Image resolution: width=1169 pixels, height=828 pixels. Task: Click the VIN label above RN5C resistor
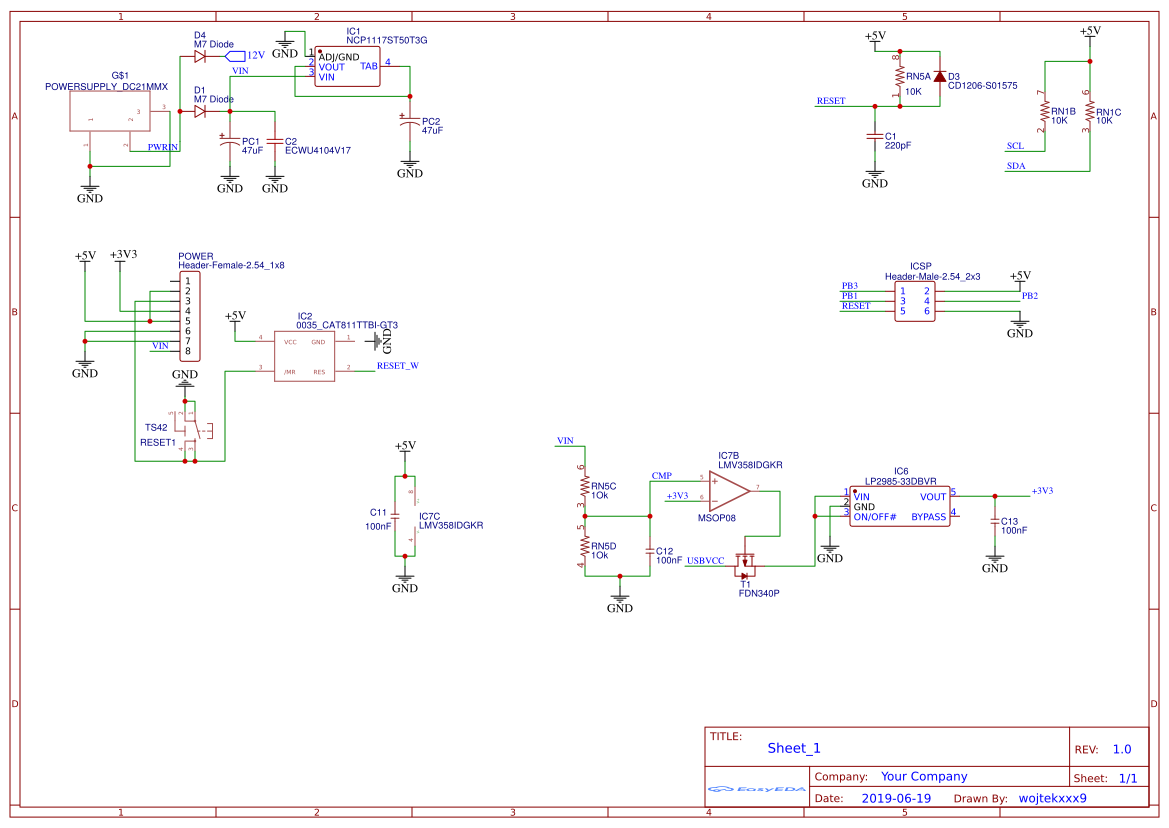[565, 441]
